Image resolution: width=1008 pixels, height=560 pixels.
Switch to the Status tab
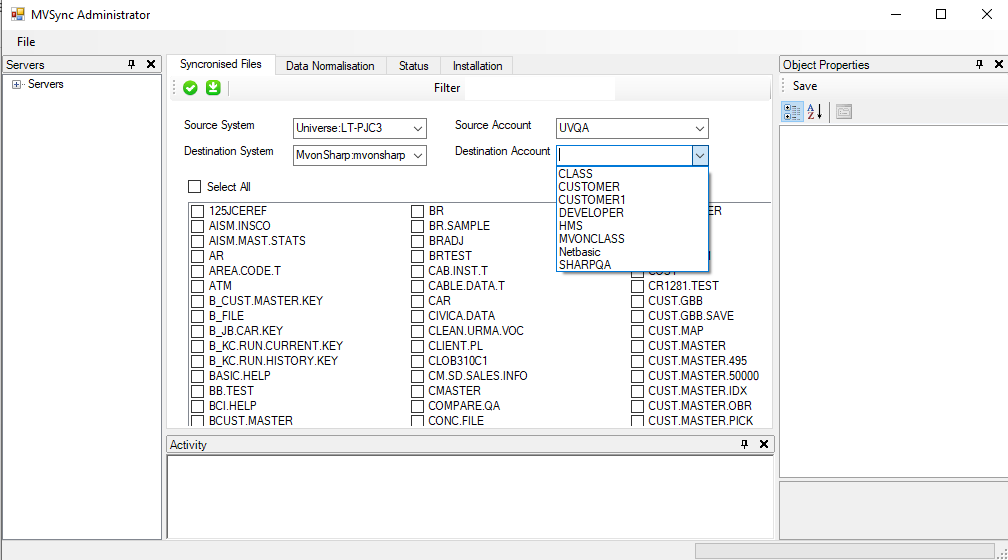click(413, 66)
